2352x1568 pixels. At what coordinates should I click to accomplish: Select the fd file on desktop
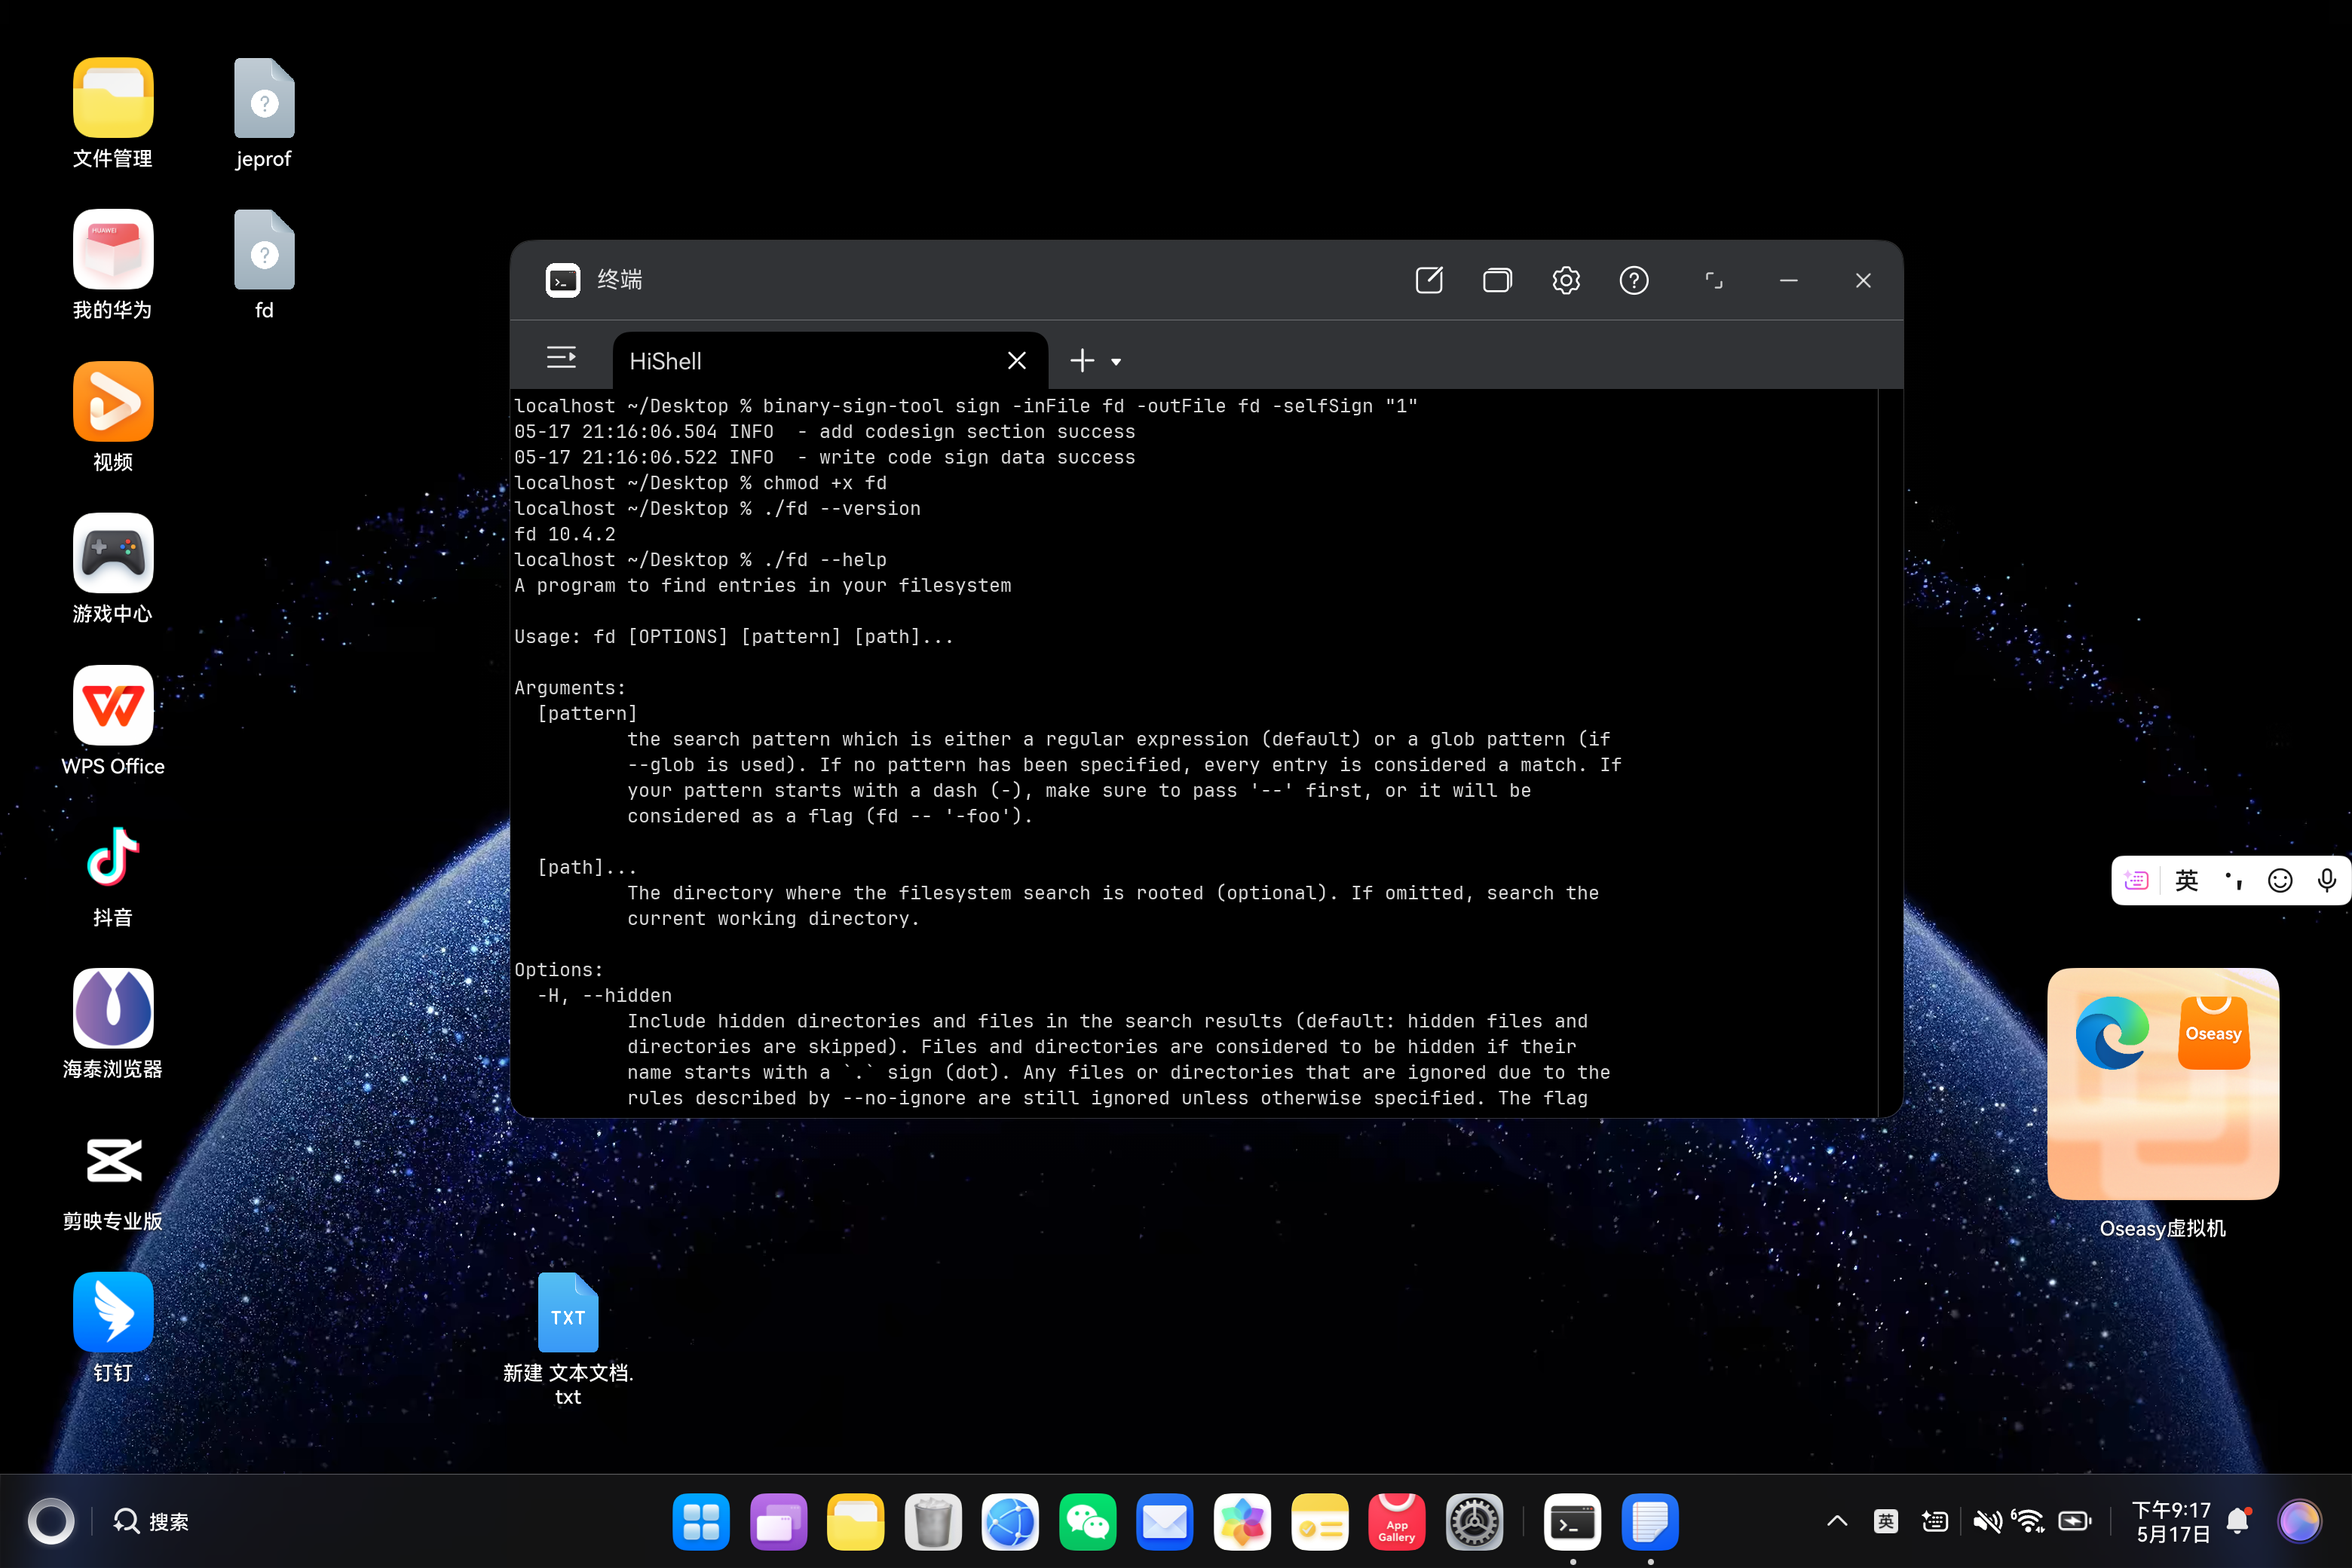tap(264, 265)
